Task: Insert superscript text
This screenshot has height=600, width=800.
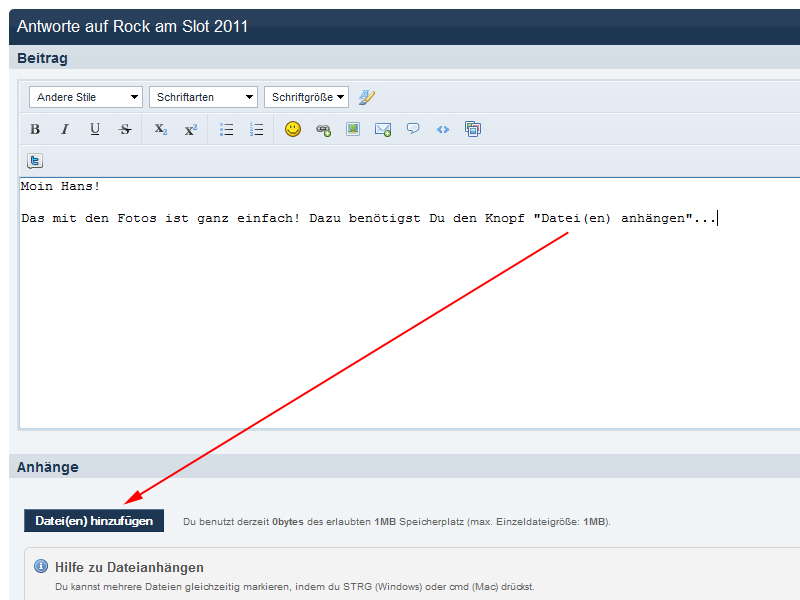Action: (x=191, y=129)
